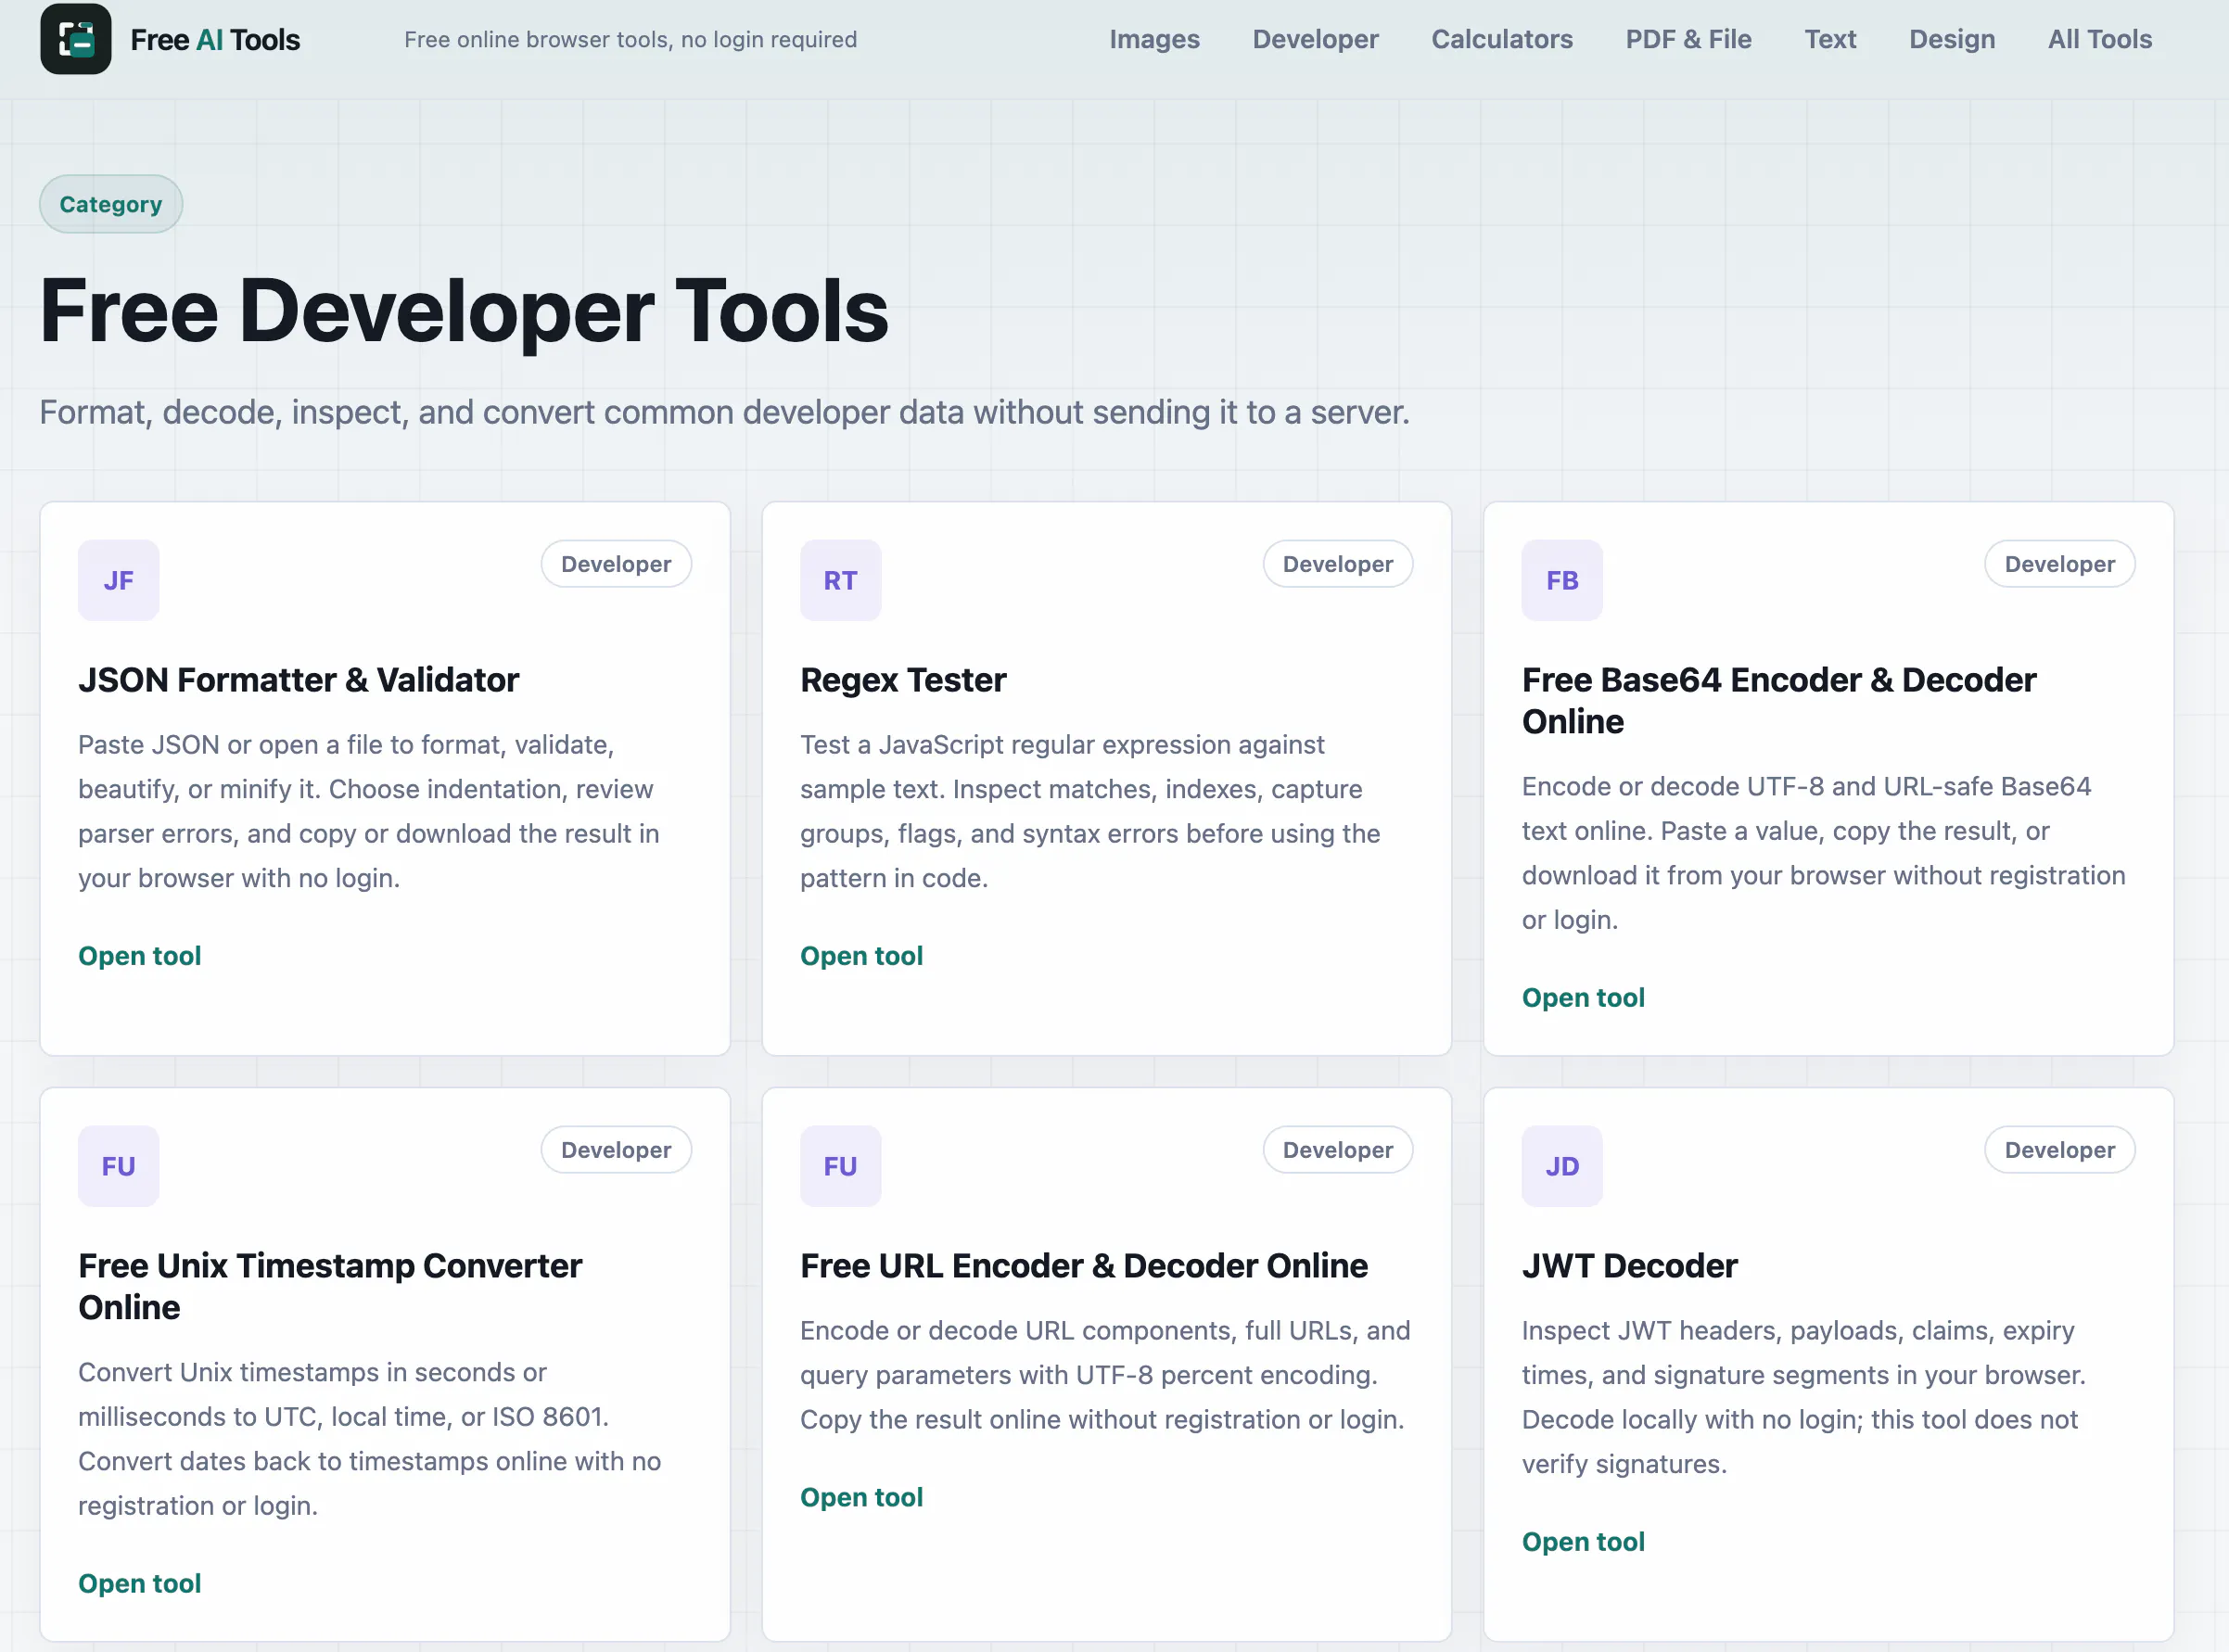This screenshot has width=2229, height=1652.
Task: Go to Calculators in the top nav
Action: click(1502, 39)
